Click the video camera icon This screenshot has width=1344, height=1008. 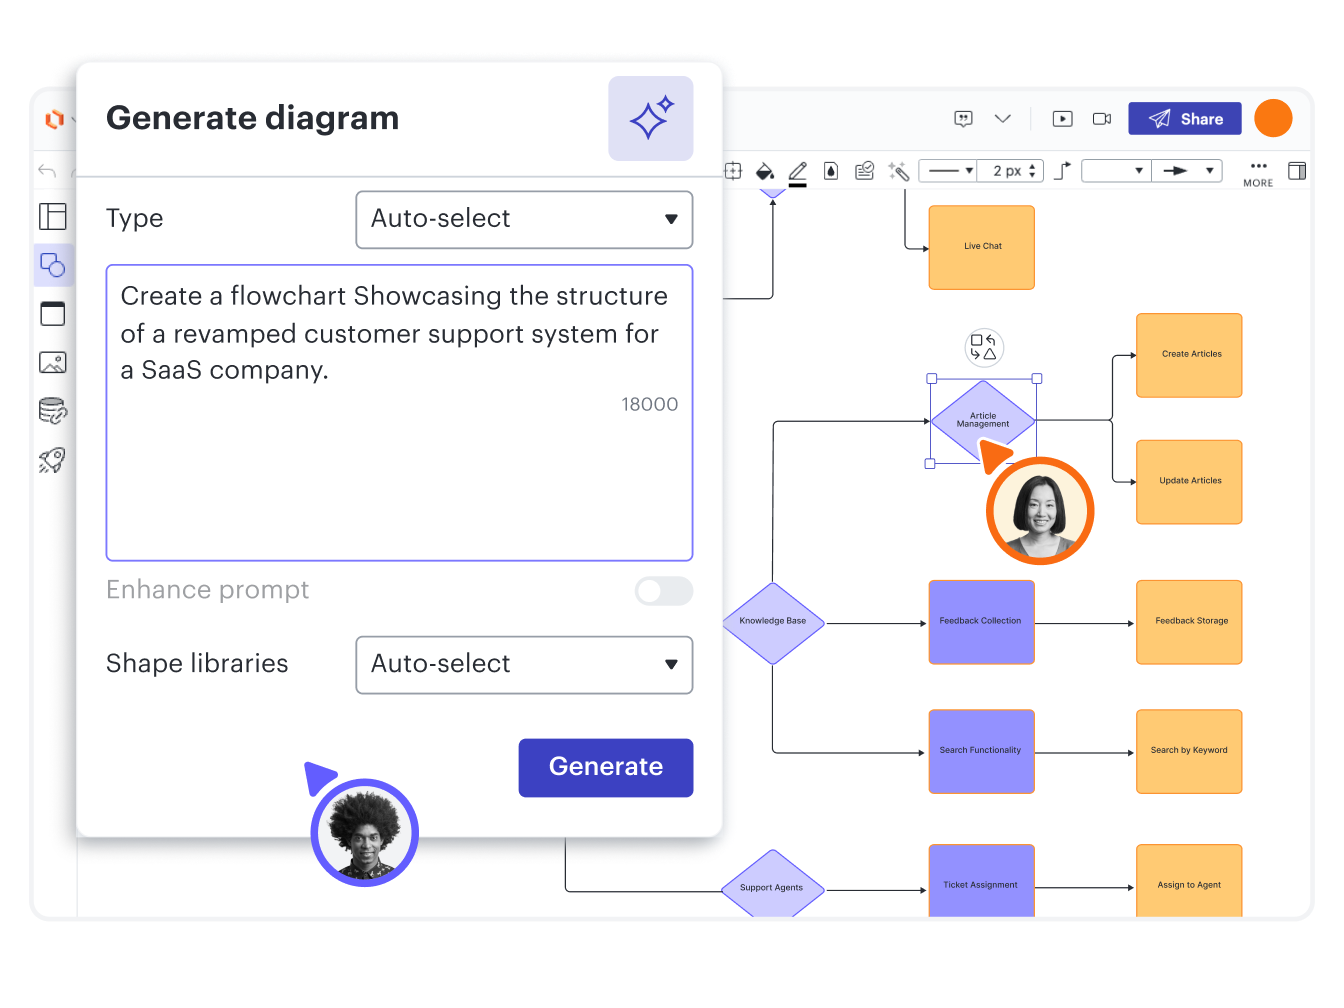[x=1102, y=119]
